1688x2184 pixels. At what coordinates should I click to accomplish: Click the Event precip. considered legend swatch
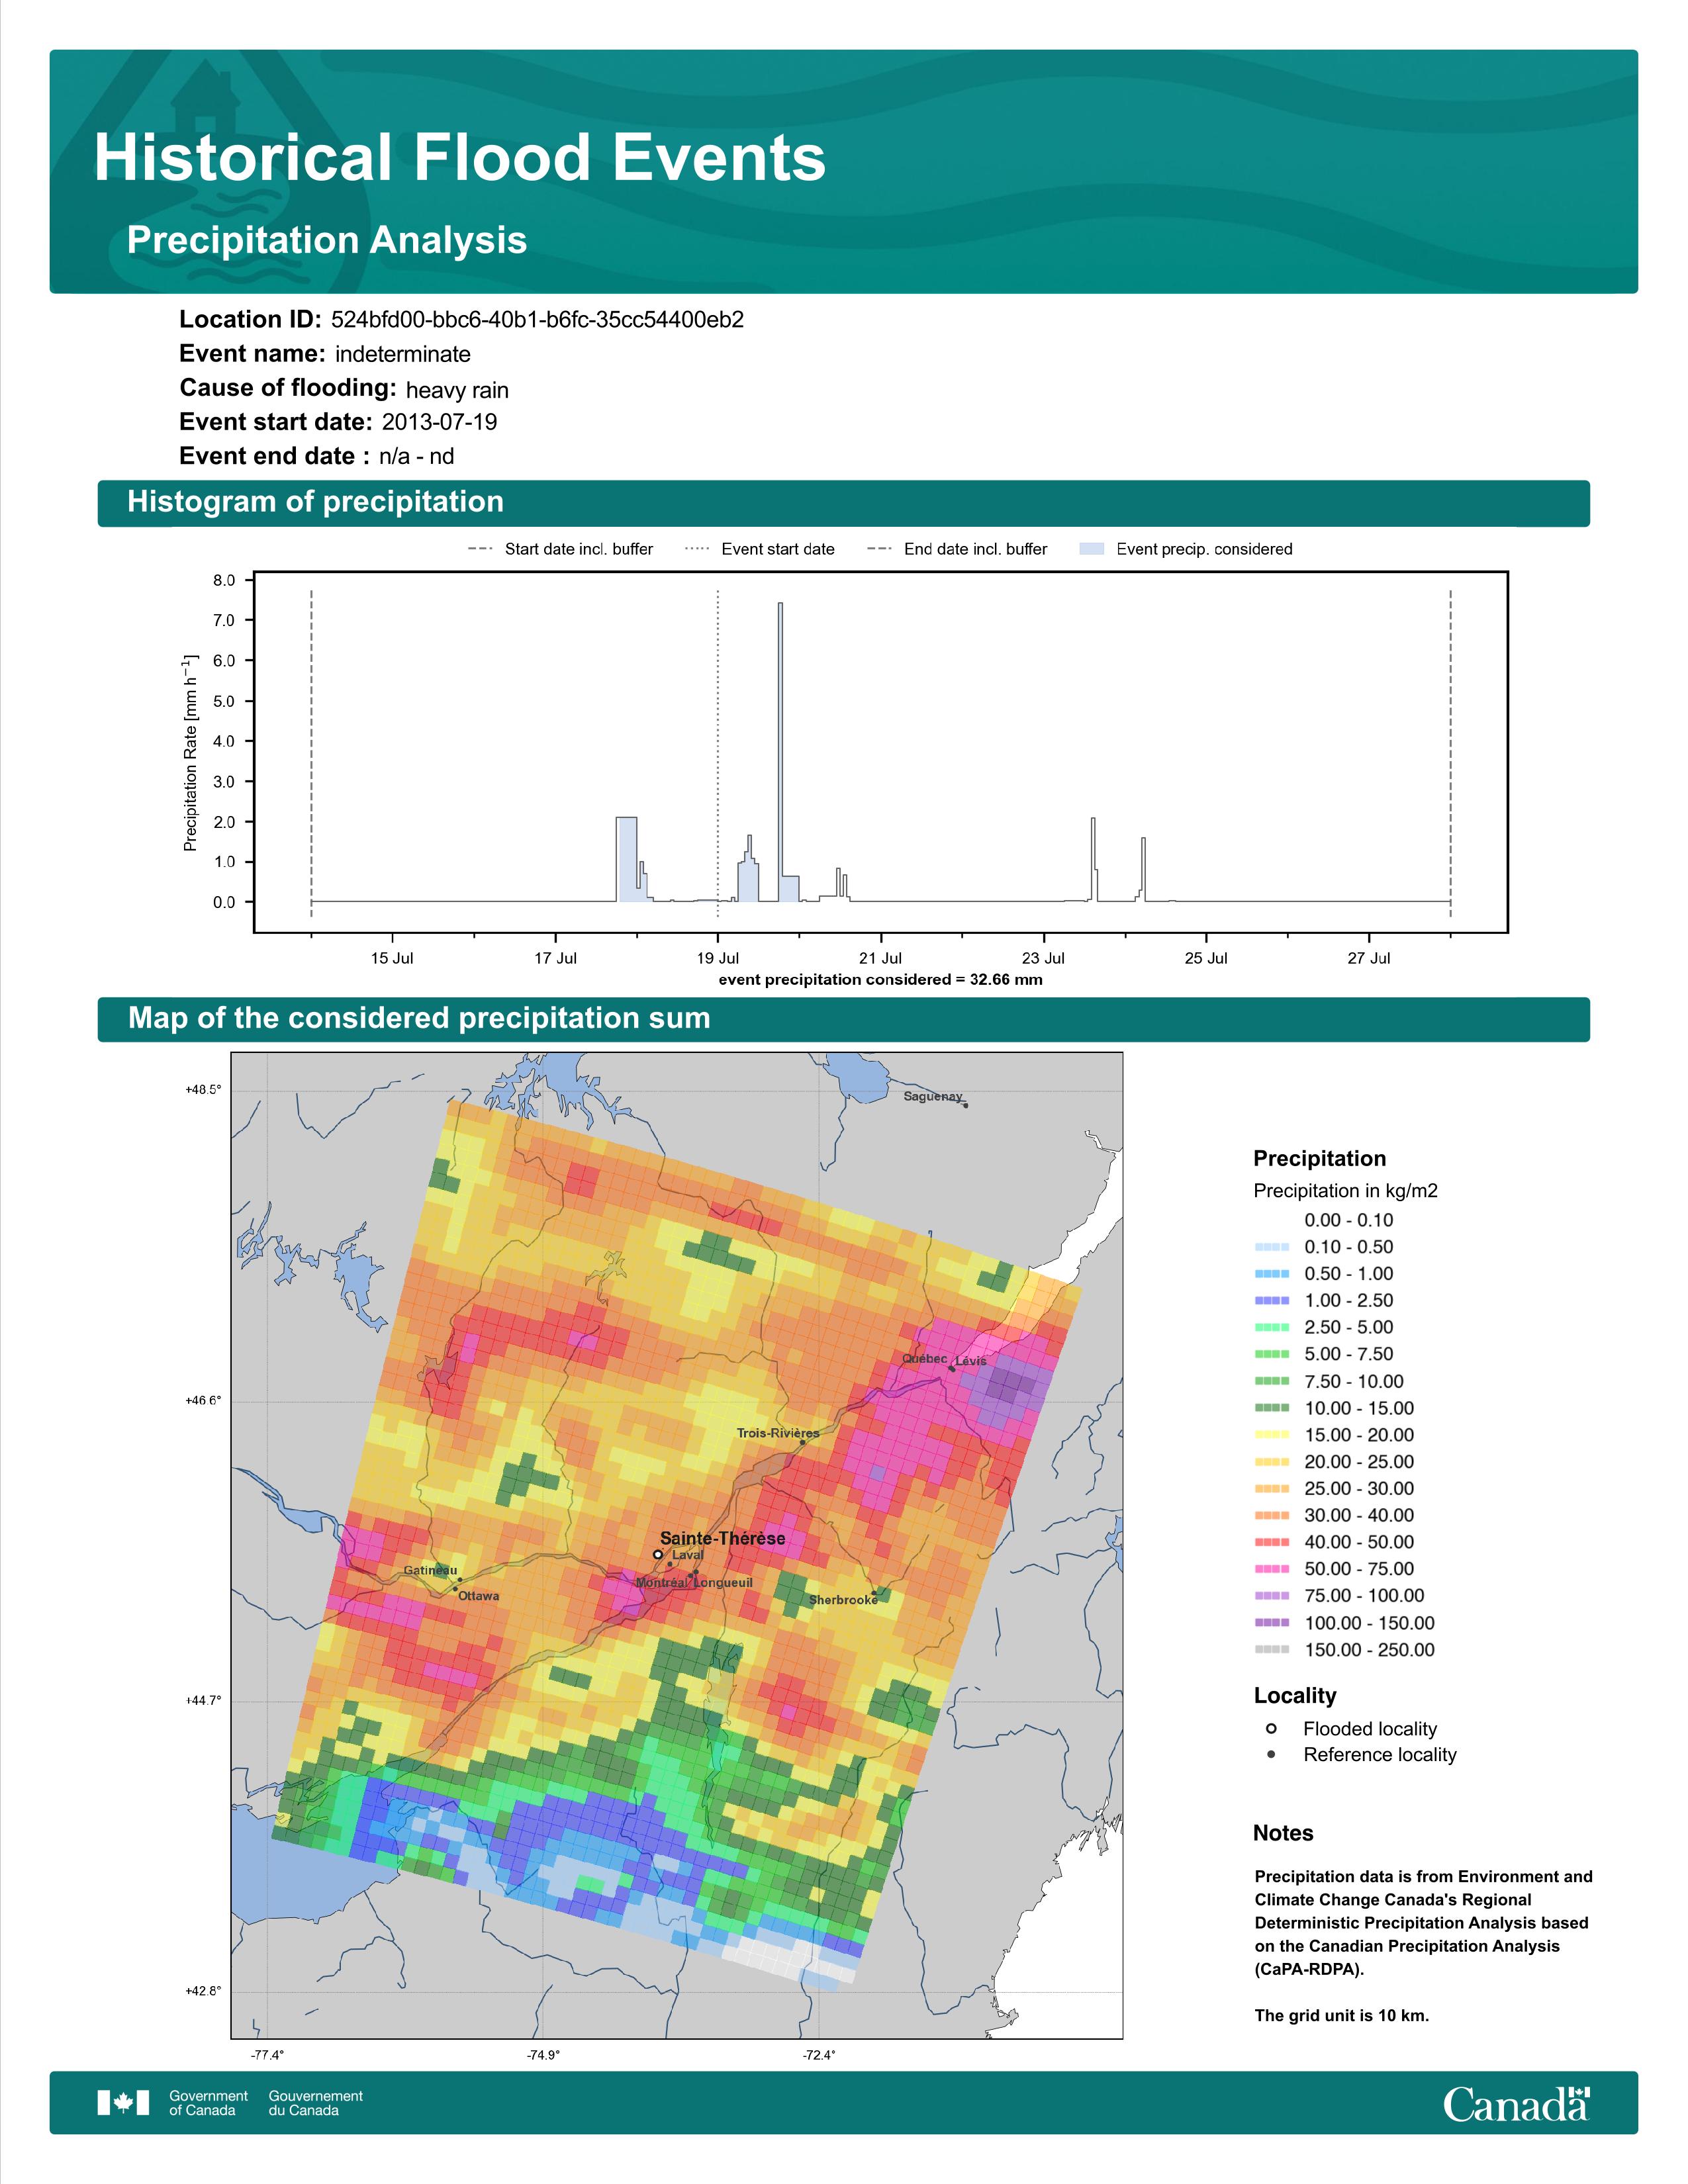(x=1092, y=549)
